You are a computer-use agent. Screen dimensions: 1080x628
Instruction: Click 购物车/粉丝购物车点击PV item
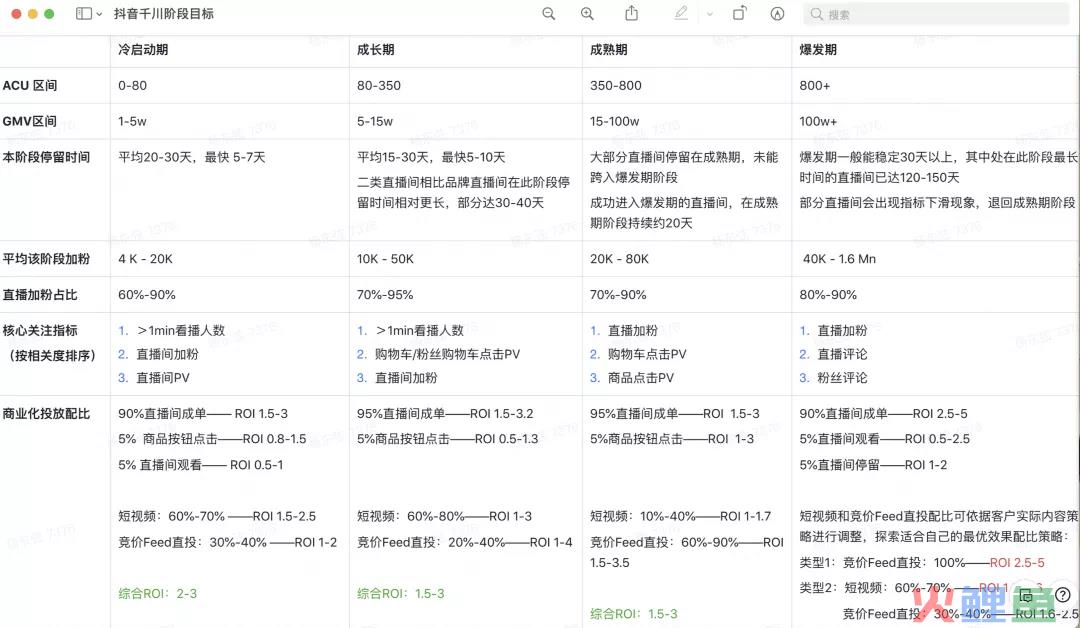(447, 354)
